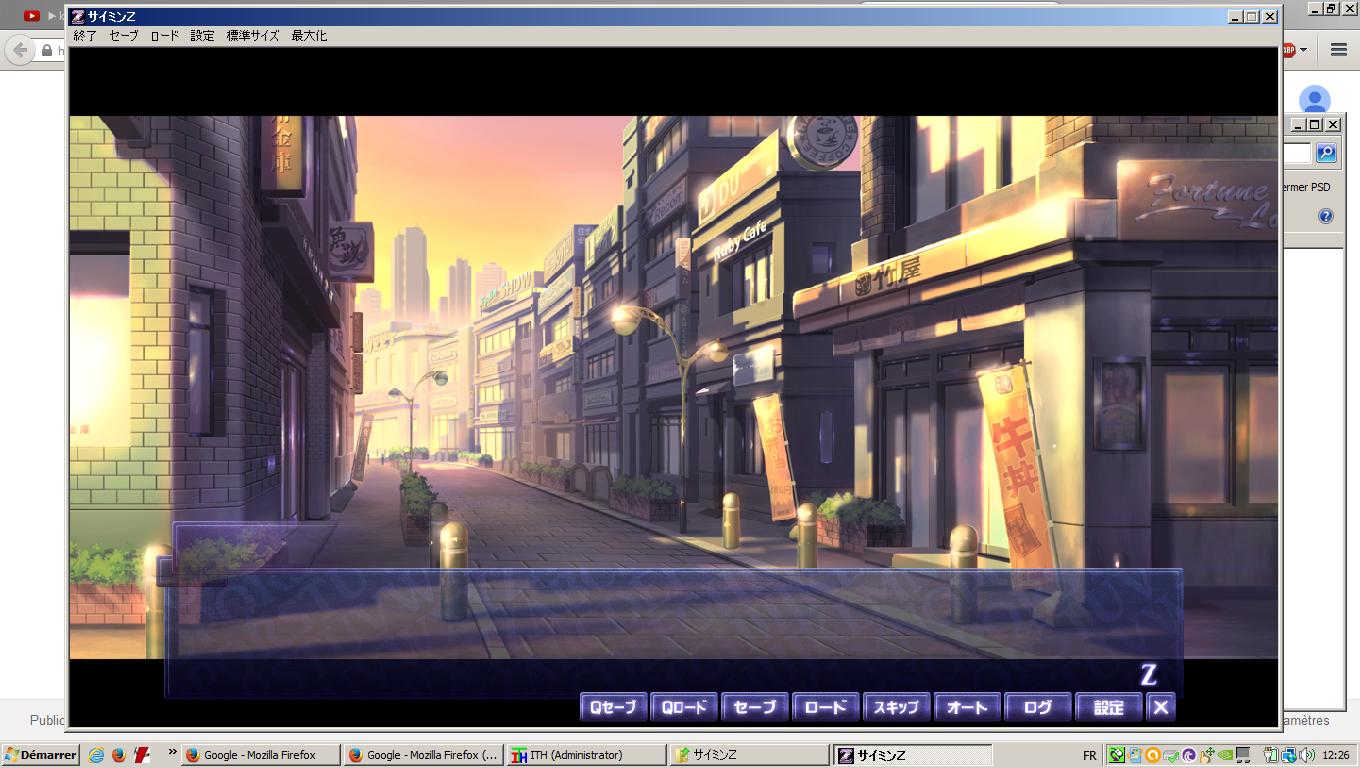1360x768 pixels.
Task: Select 最大化 in the menu bar
Action: coord(309,36)
